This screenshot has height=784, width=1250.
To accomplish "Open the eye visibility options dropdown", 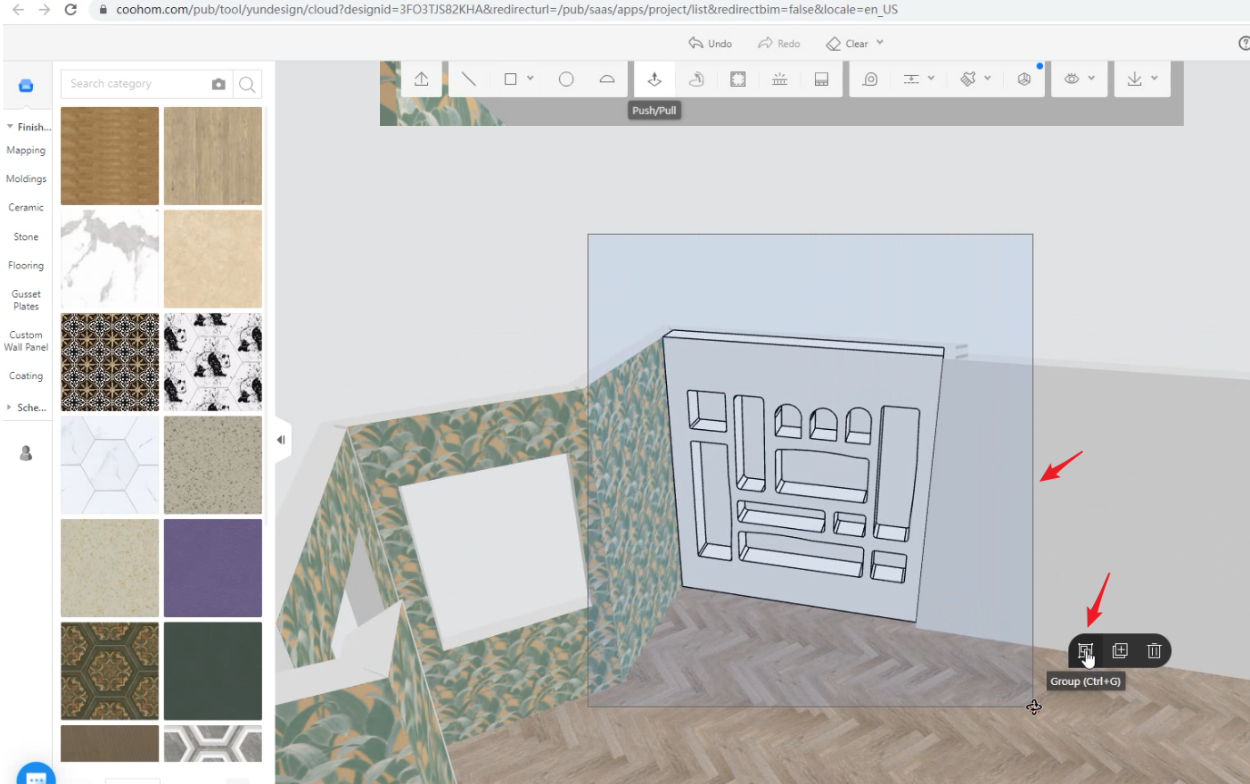I will point(1091,79).
